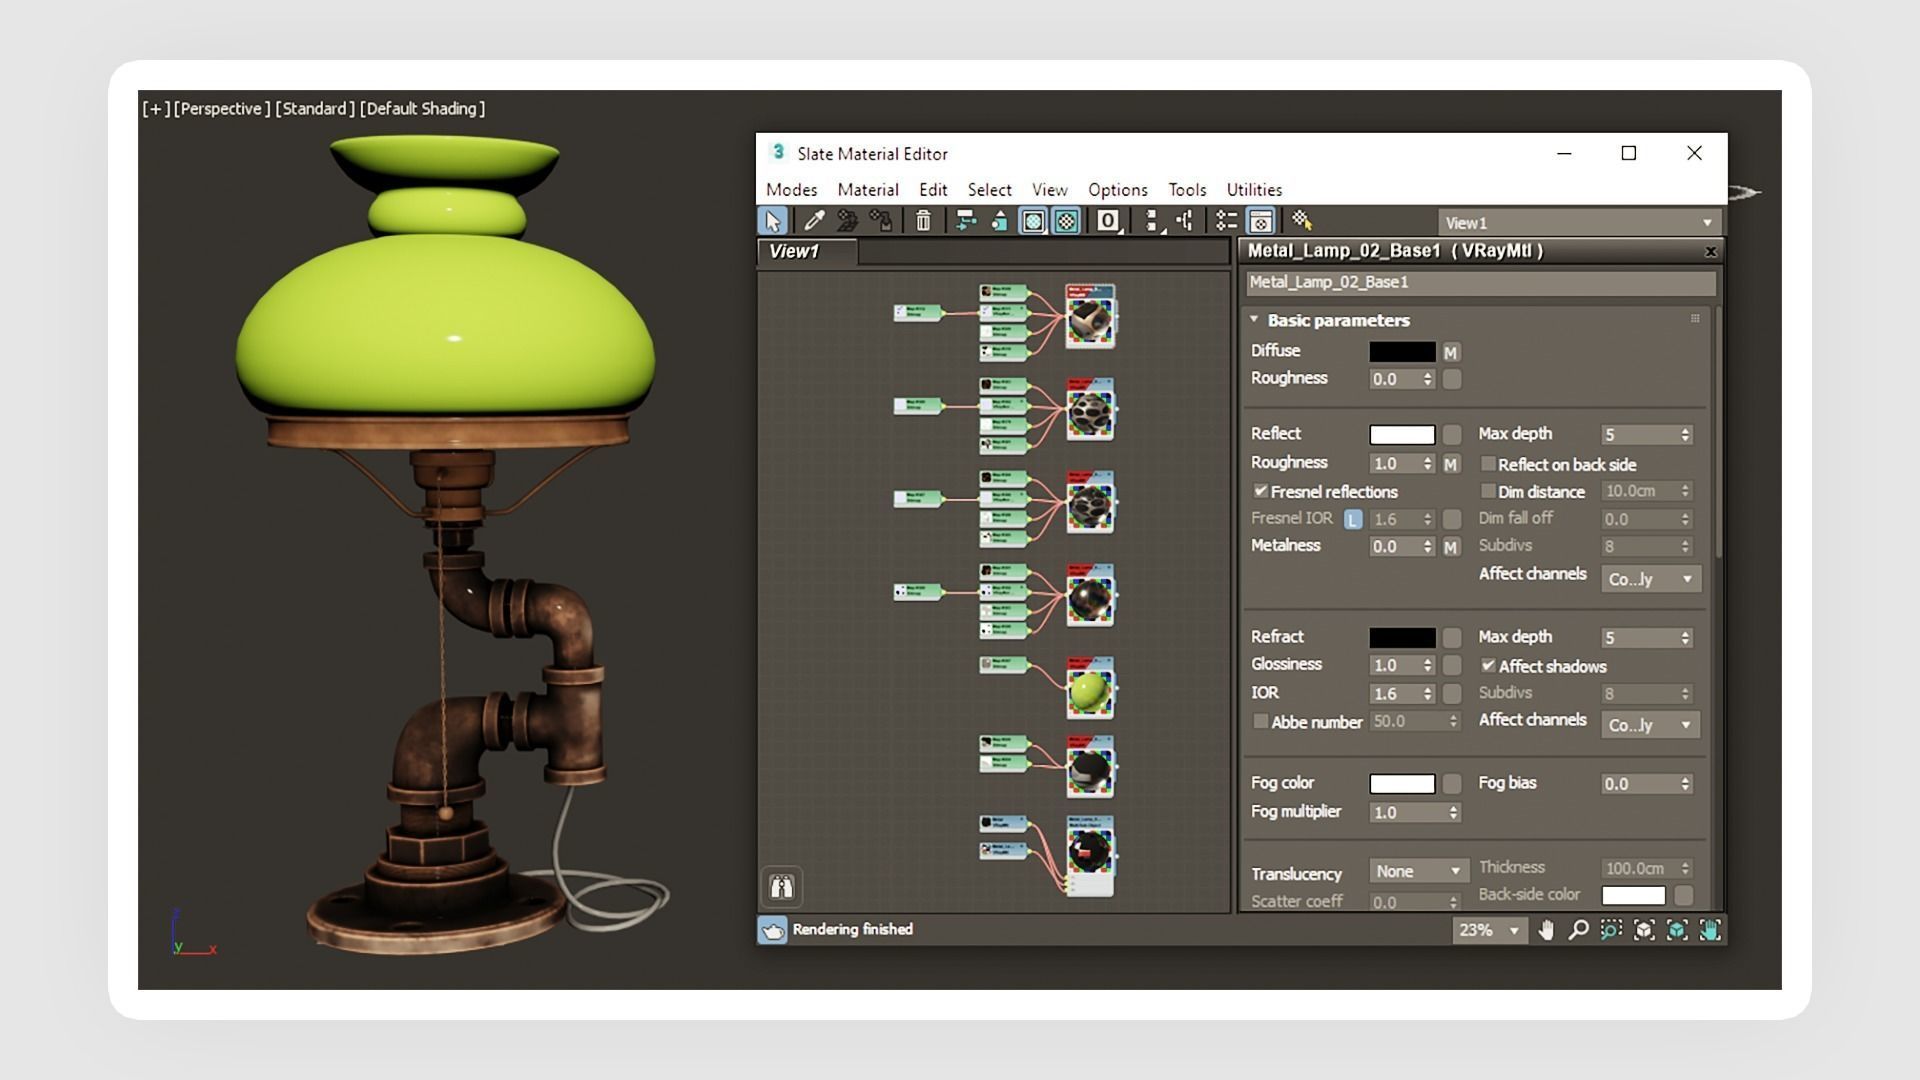Enable Reflect on back side checkbox
The width and height of the screenshot is (1920, 1080).
pyautogui.click(x=1488, y=464)
